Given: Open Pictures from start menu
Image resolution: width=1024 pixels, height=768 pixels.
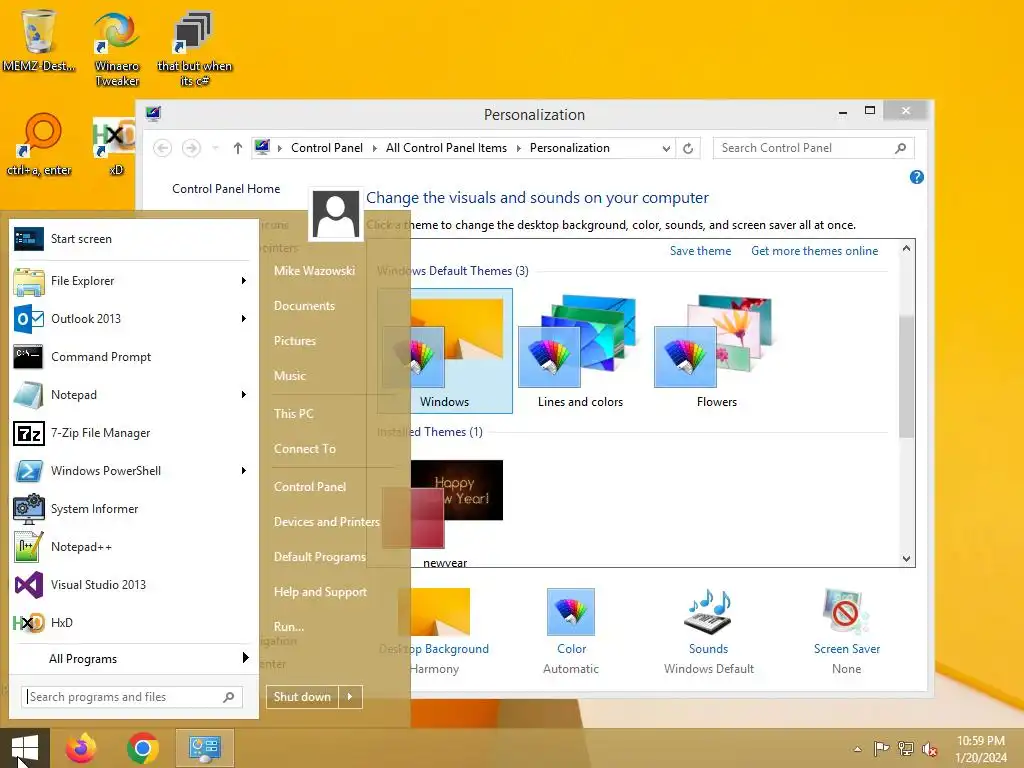Looking at the screenshot, I should coord(295,341).
